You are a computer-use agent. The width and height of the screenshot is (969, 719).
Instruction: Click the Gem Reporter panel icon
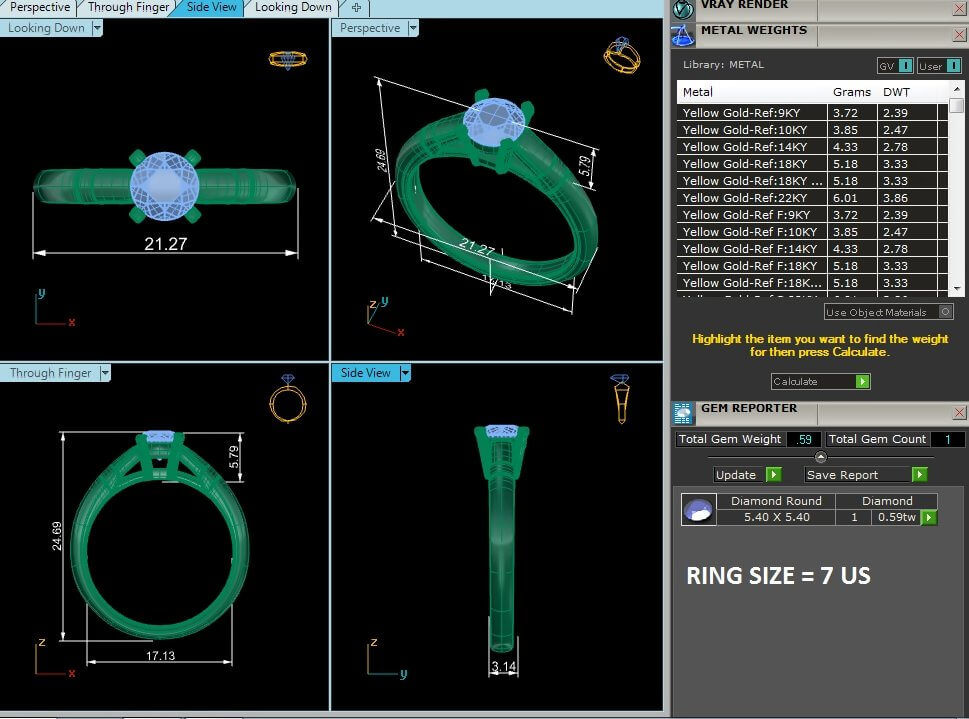[x=683, y=413]
